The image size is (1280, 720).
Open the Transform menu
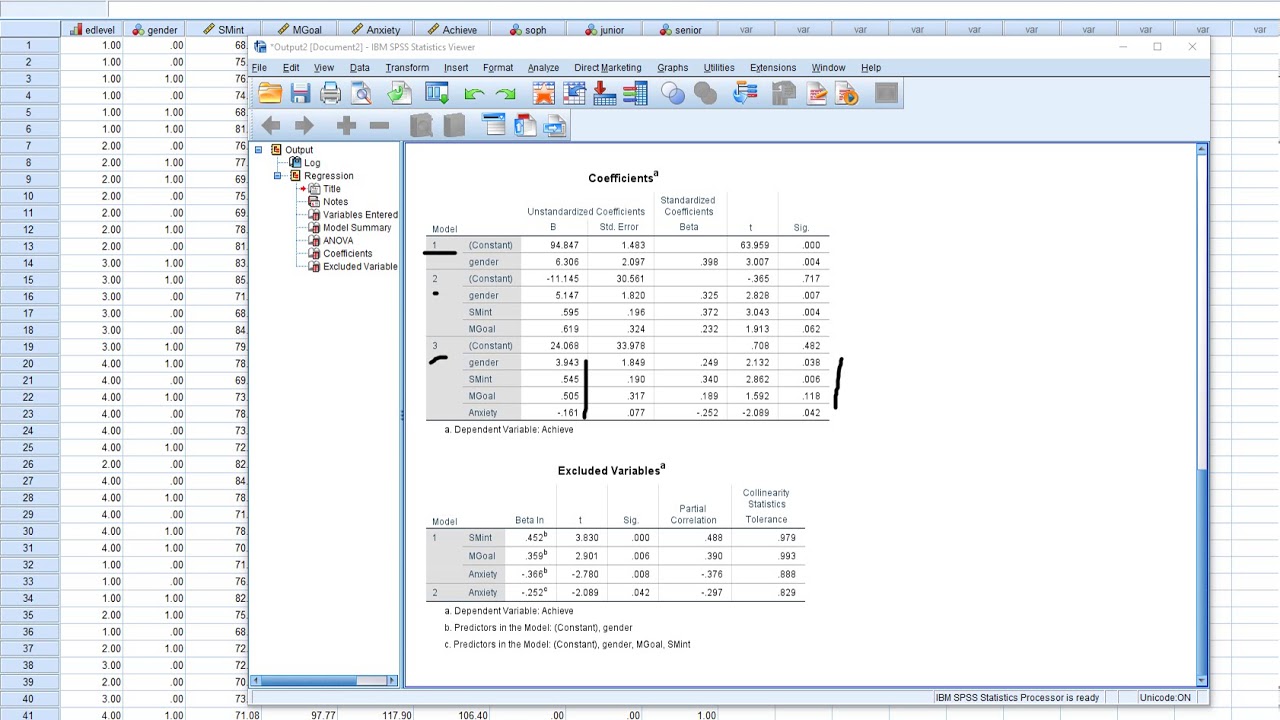[407, 68]
